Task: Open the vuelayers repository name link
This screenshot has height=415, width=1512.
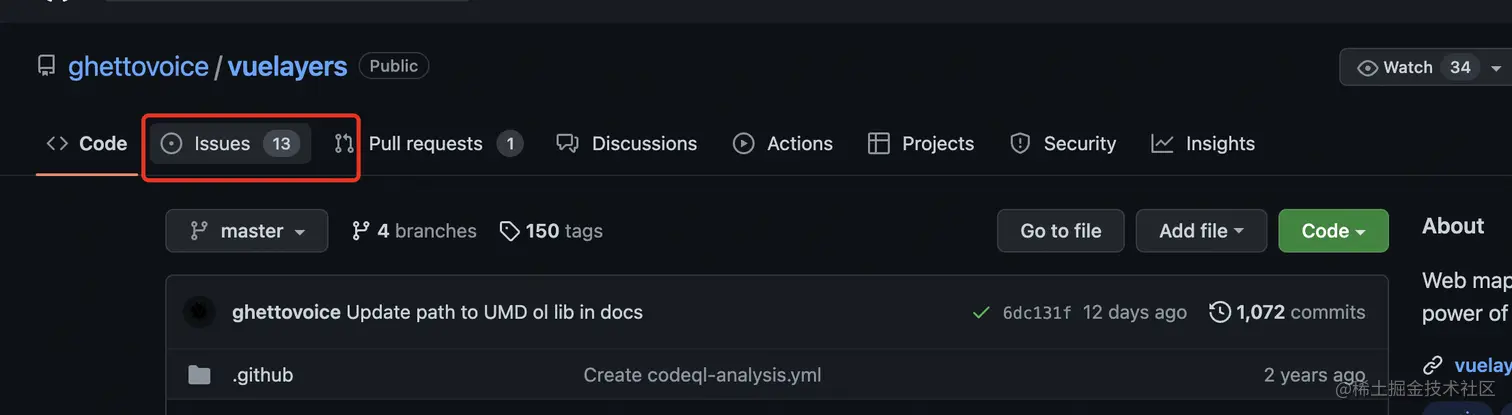Action: coord(287,67)
